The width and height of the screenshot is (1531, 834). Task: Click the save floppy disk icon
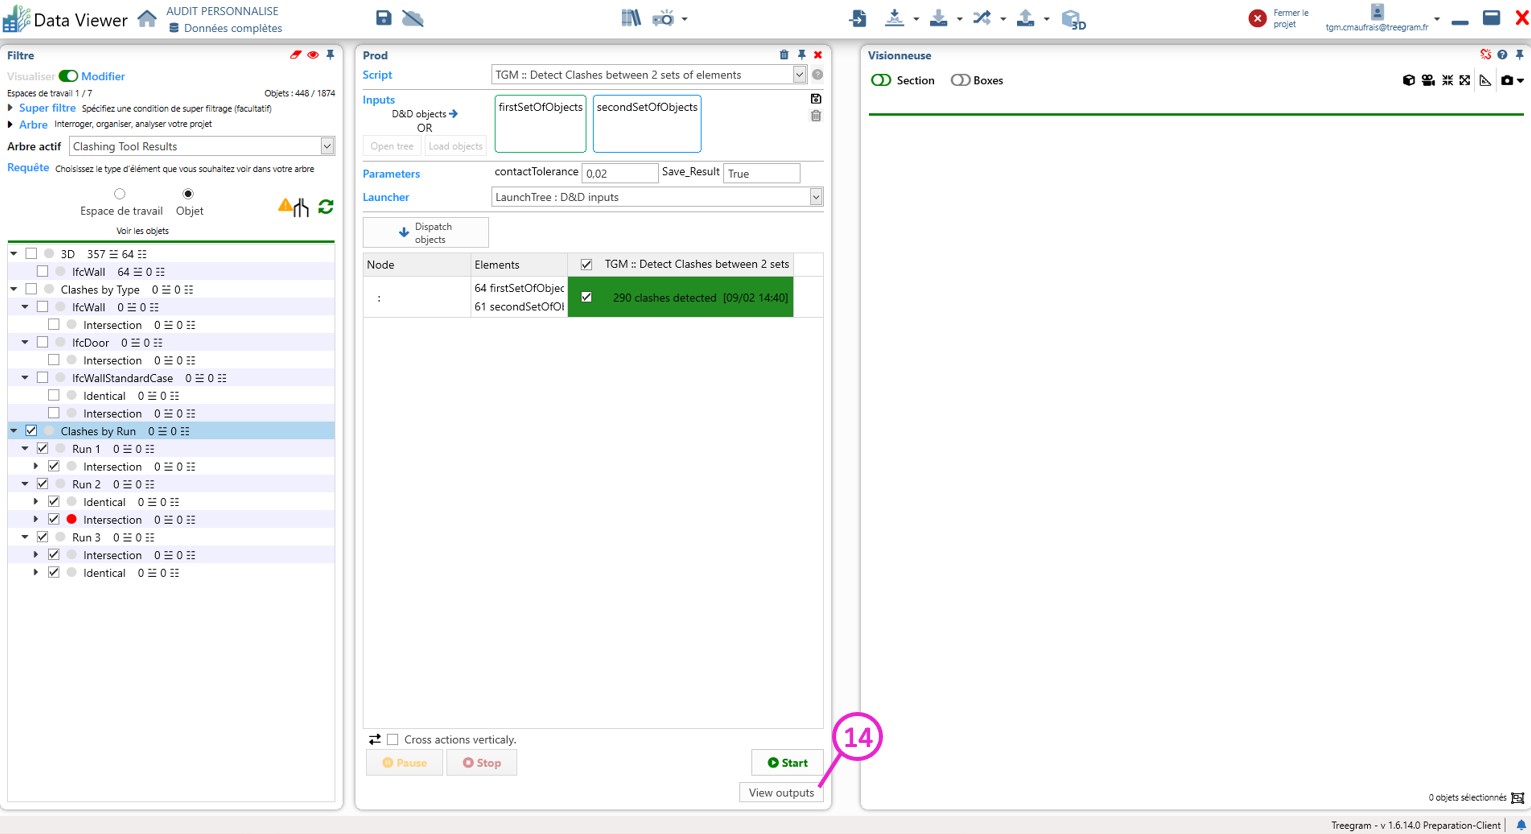(x=383, y=18)
